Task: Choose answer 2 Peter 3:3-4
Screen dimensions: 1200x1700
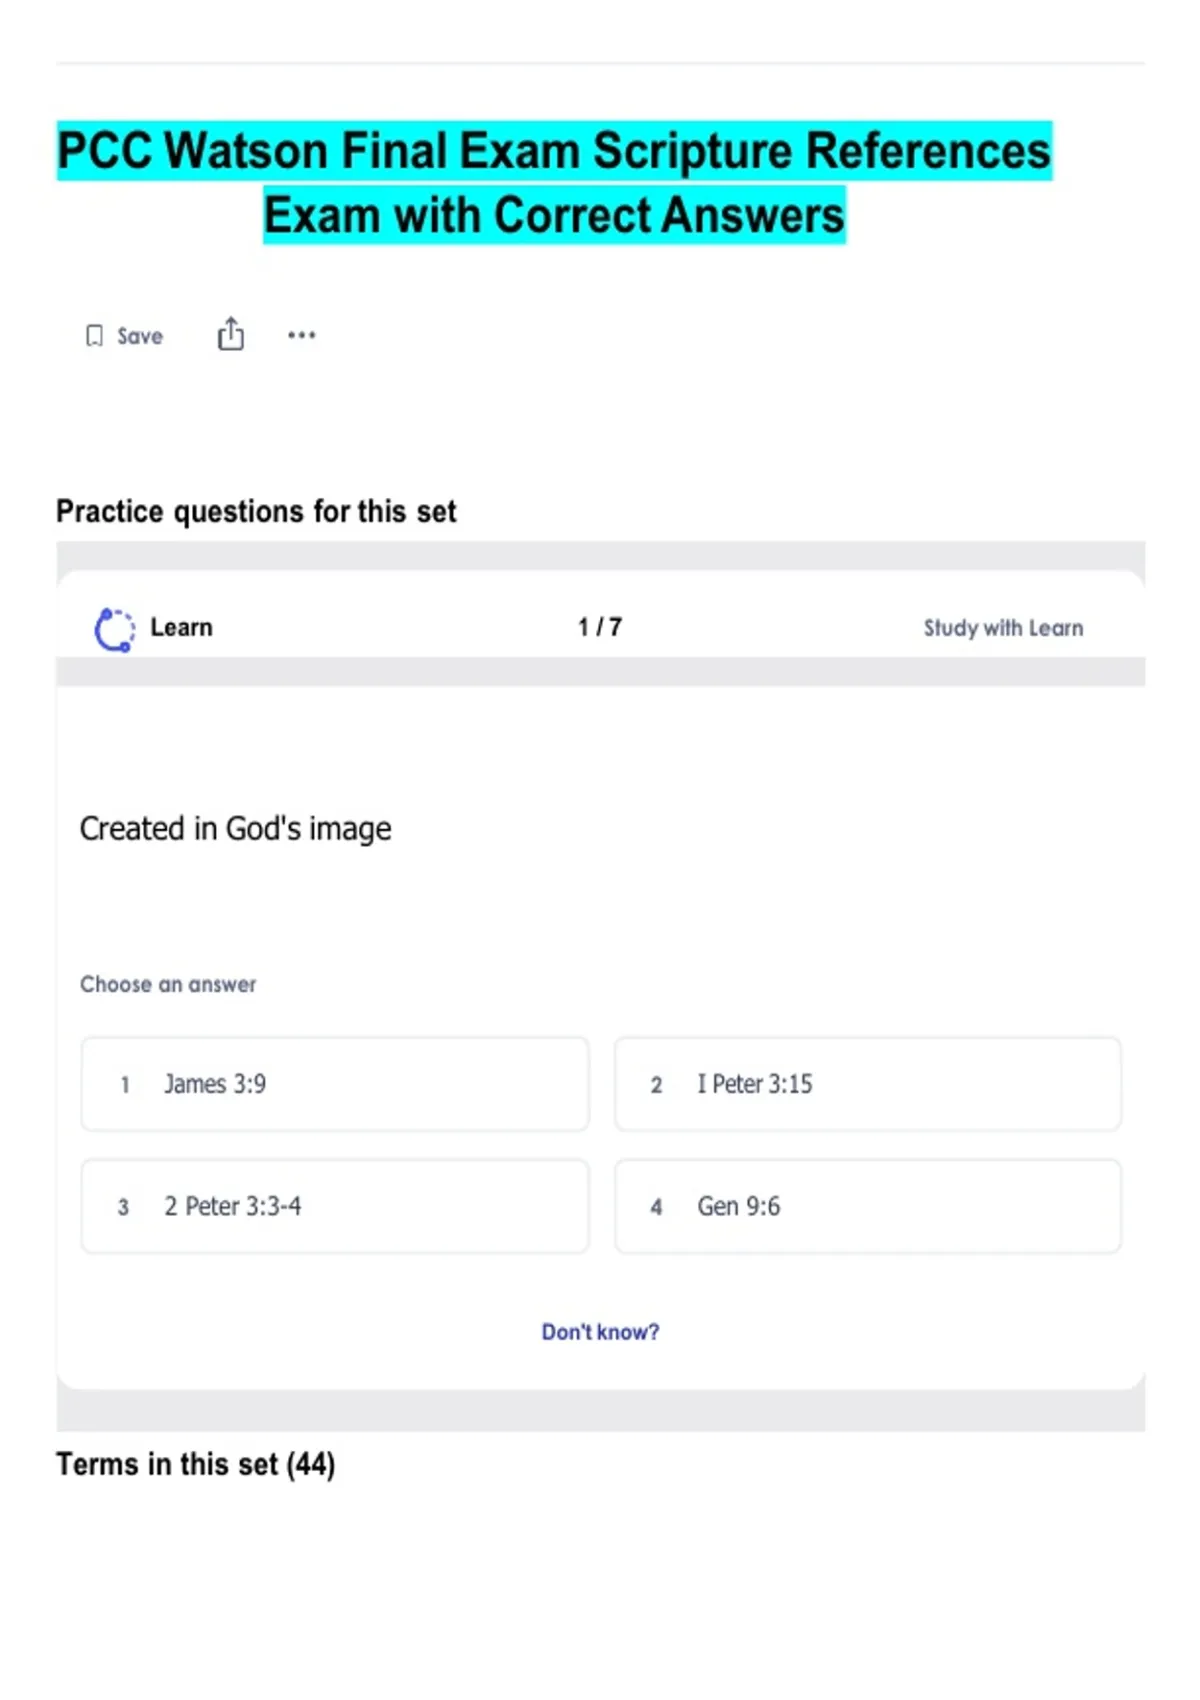Action: 335,1206
